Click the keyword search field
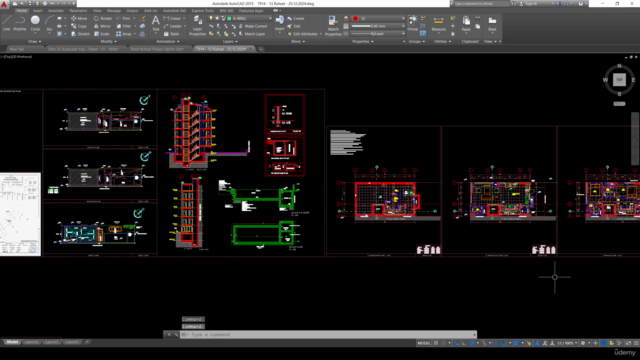This screenshot has width=640, height=360. click(481, 4)
